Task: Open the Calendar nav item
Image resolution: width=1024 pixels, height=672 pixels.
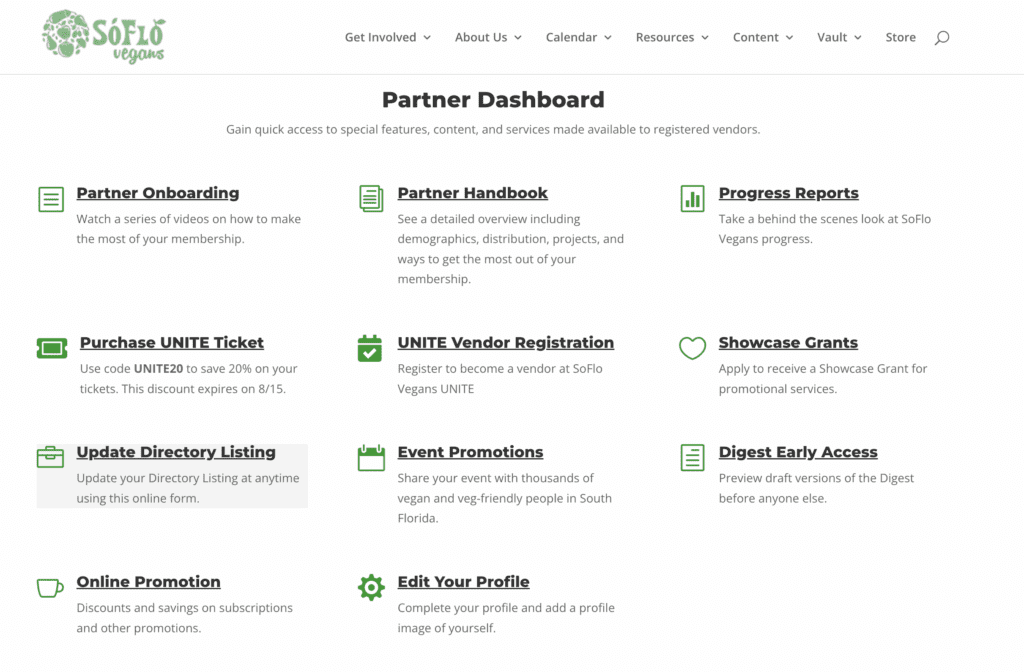Action: click(571, 37)
